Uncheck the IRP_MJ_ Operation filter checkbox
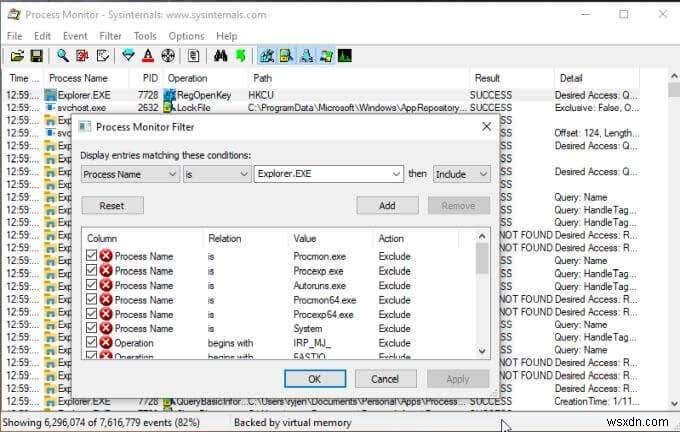Viewport: 680px width, 432px height. 91,342
